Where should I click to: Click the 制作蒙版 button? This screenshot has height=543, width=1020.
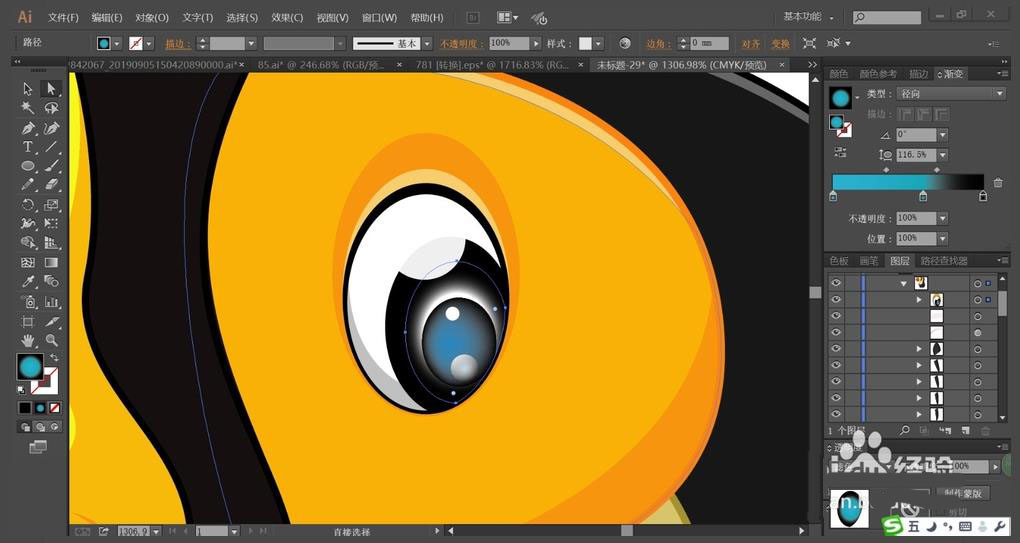pyautogui.click(x=963, y=494)
